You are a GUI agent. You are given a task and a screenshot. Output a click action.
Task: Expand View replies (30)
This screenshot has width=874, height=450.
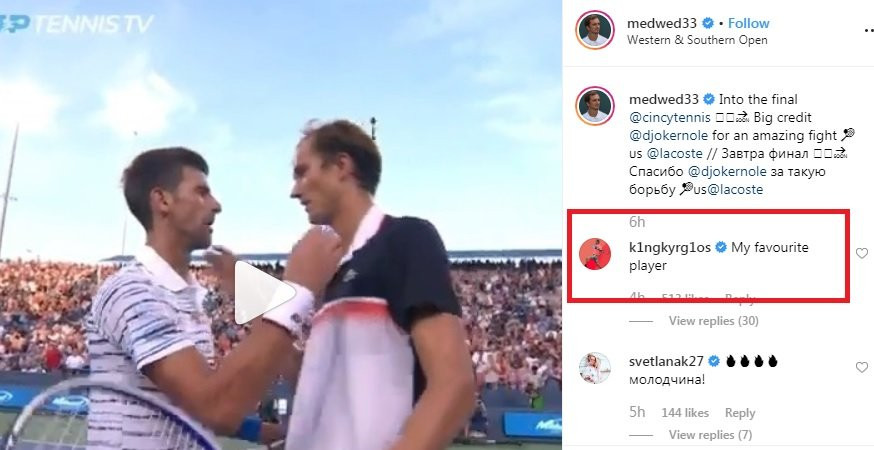tap(713, 321)
